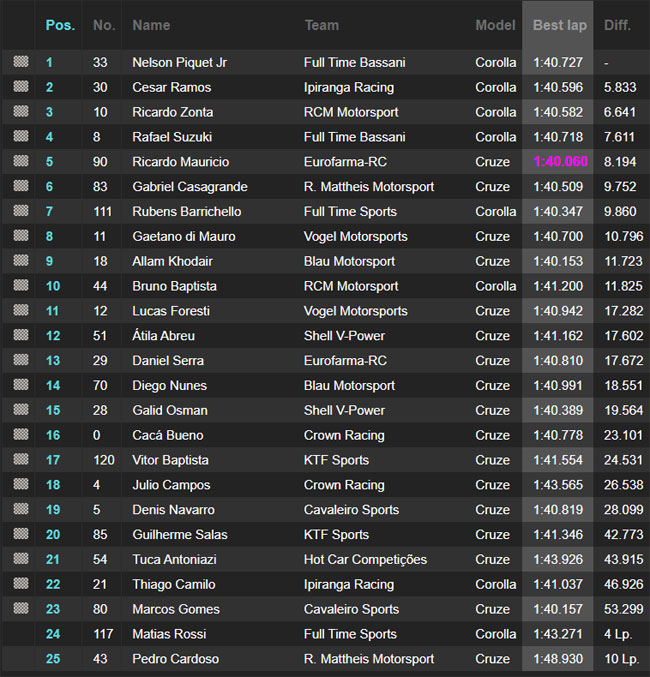Click the checkered flag icon beside Galid Osman
This screenshot has width=650, height=677.
(x=21, y=410)
